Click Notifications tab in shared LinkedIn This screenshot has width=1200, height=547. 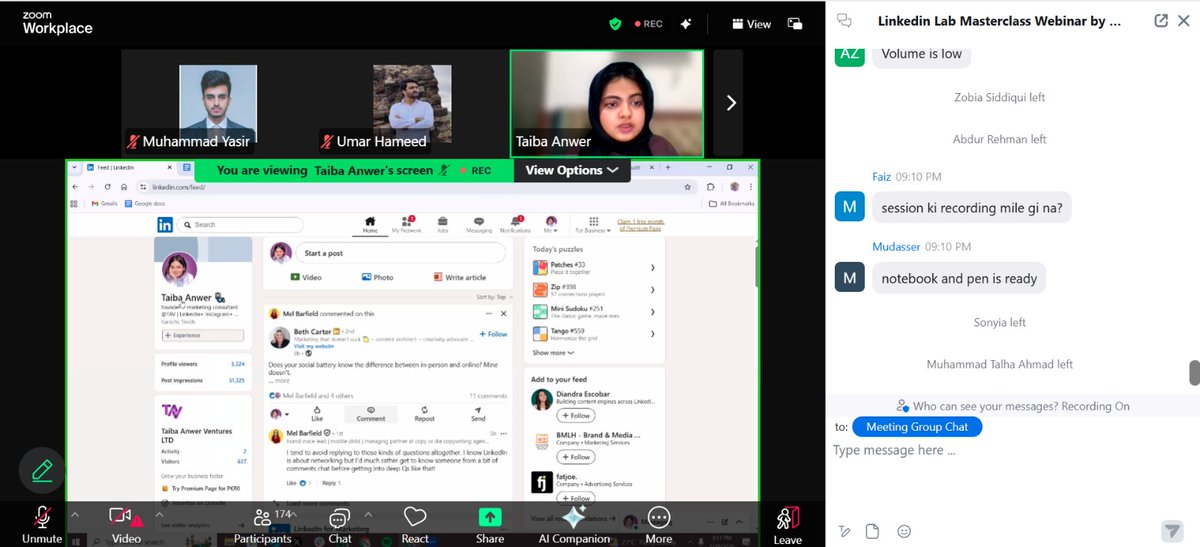(x=515, y=223)
